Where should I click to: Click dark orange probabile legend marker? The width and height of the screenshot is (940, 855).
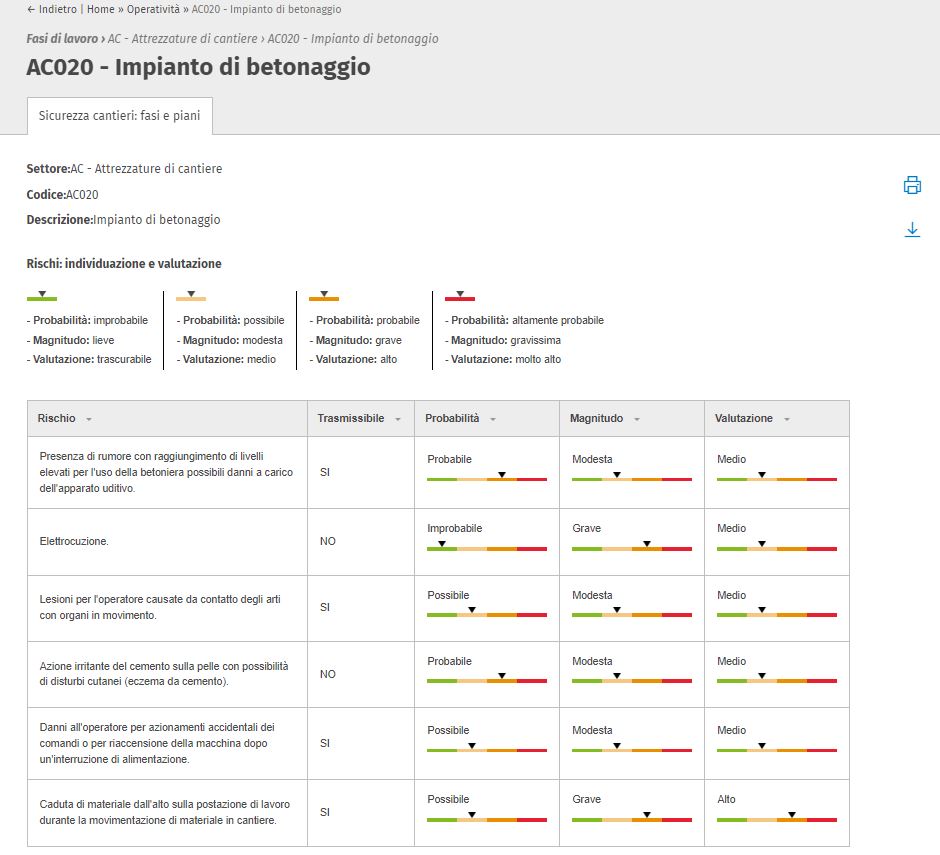pos(324,297)
